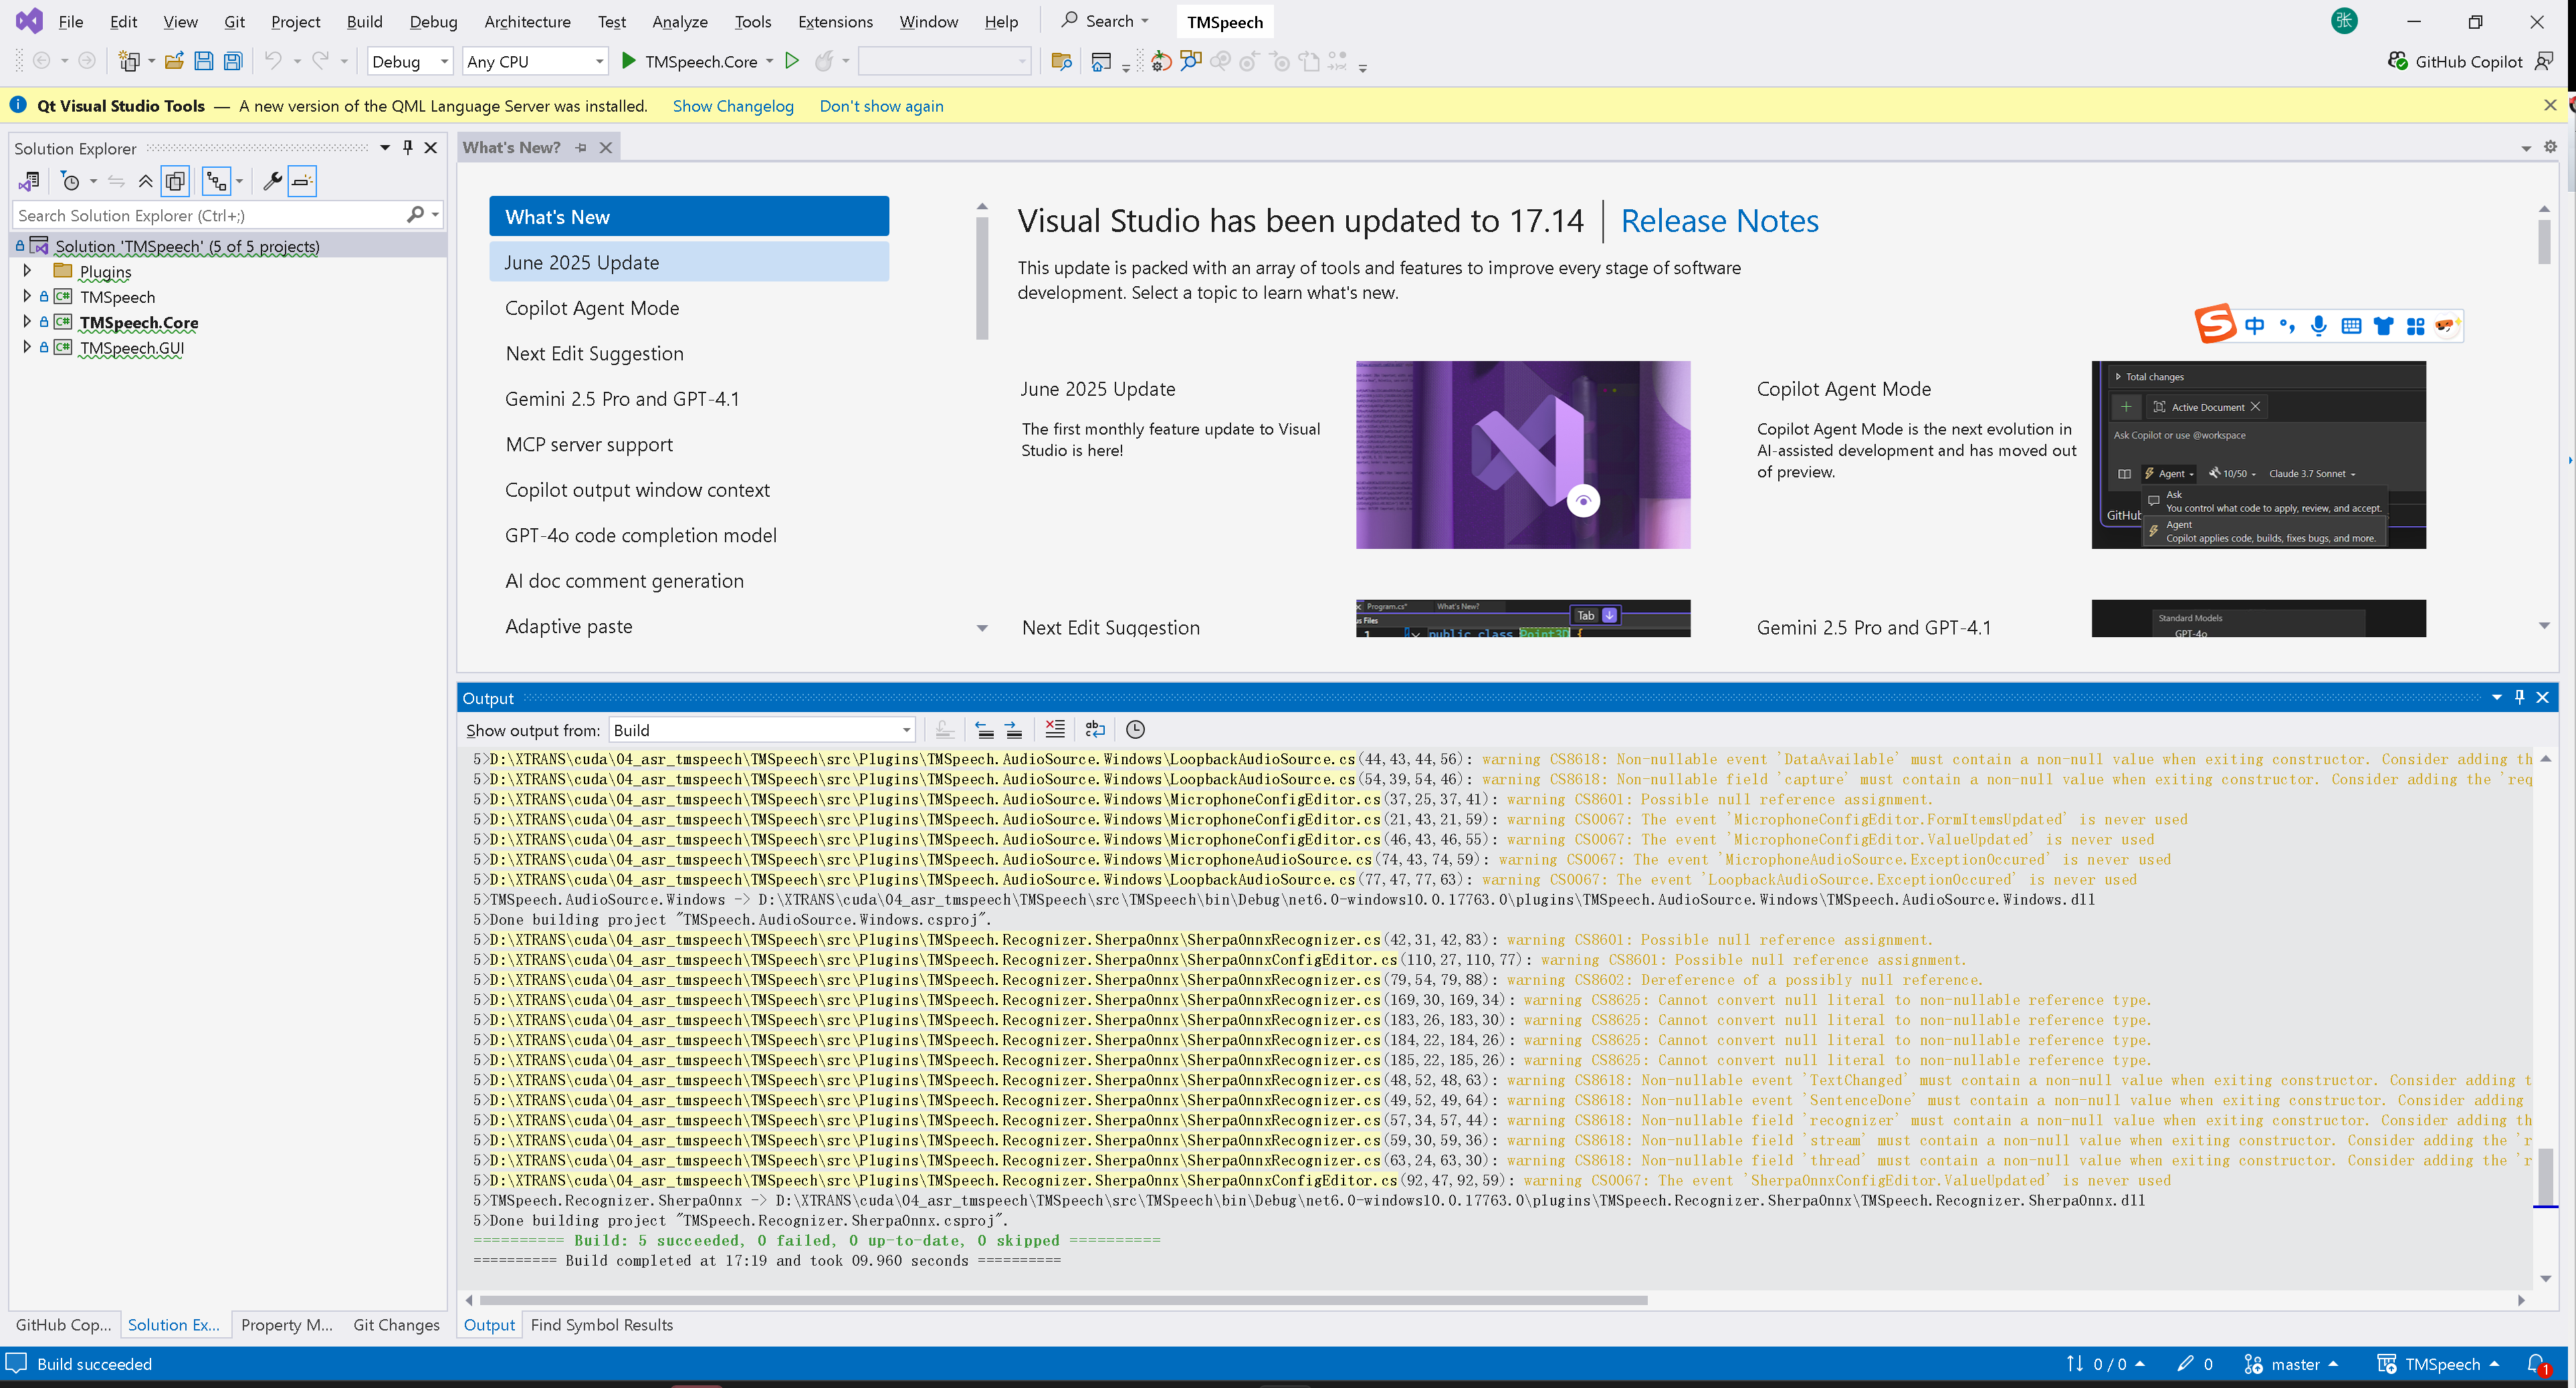Open Solution Explorer Properties wrench icon
2576x1388 pixels.
tap(271, 181)
